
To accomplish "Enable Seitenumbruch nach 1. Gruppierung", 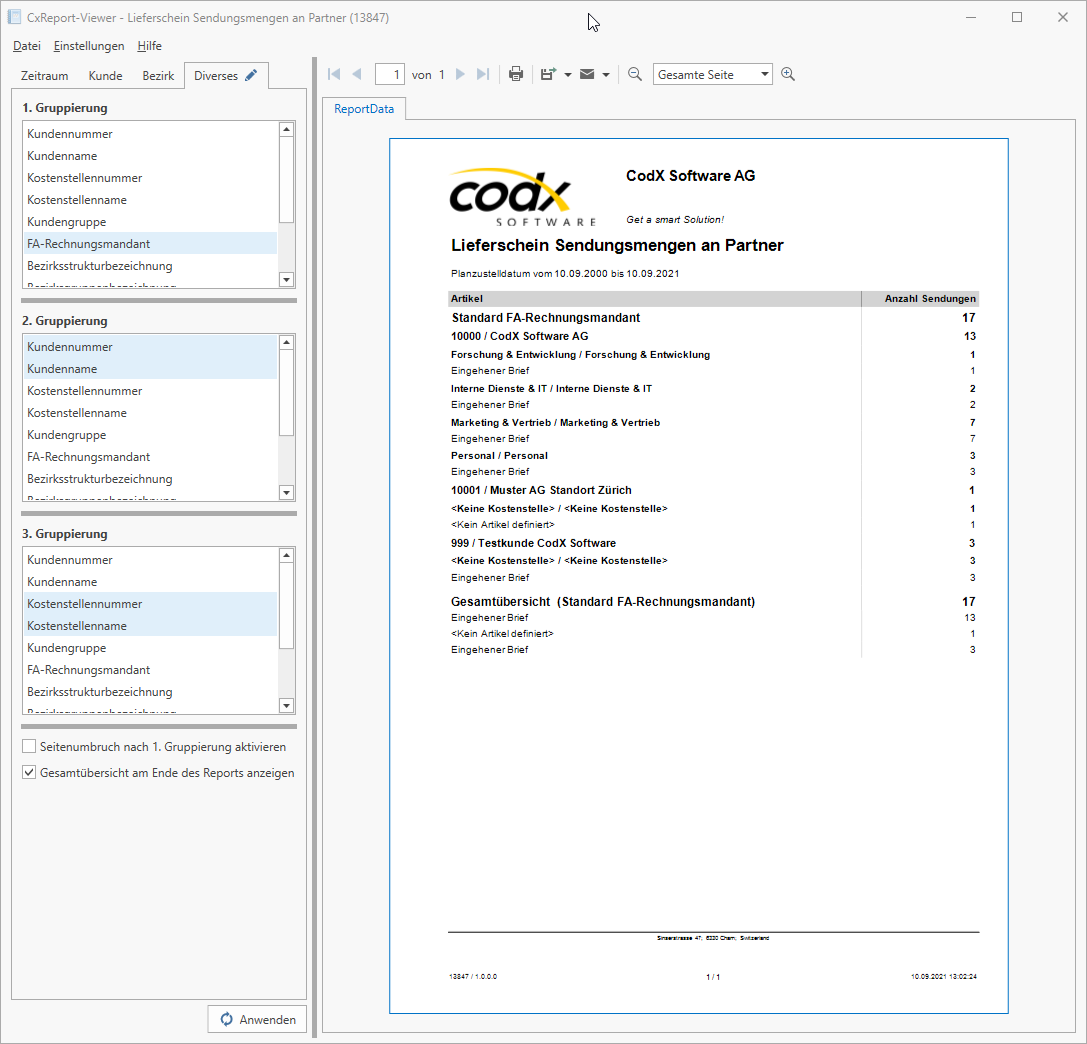I will tap(29, 747).
